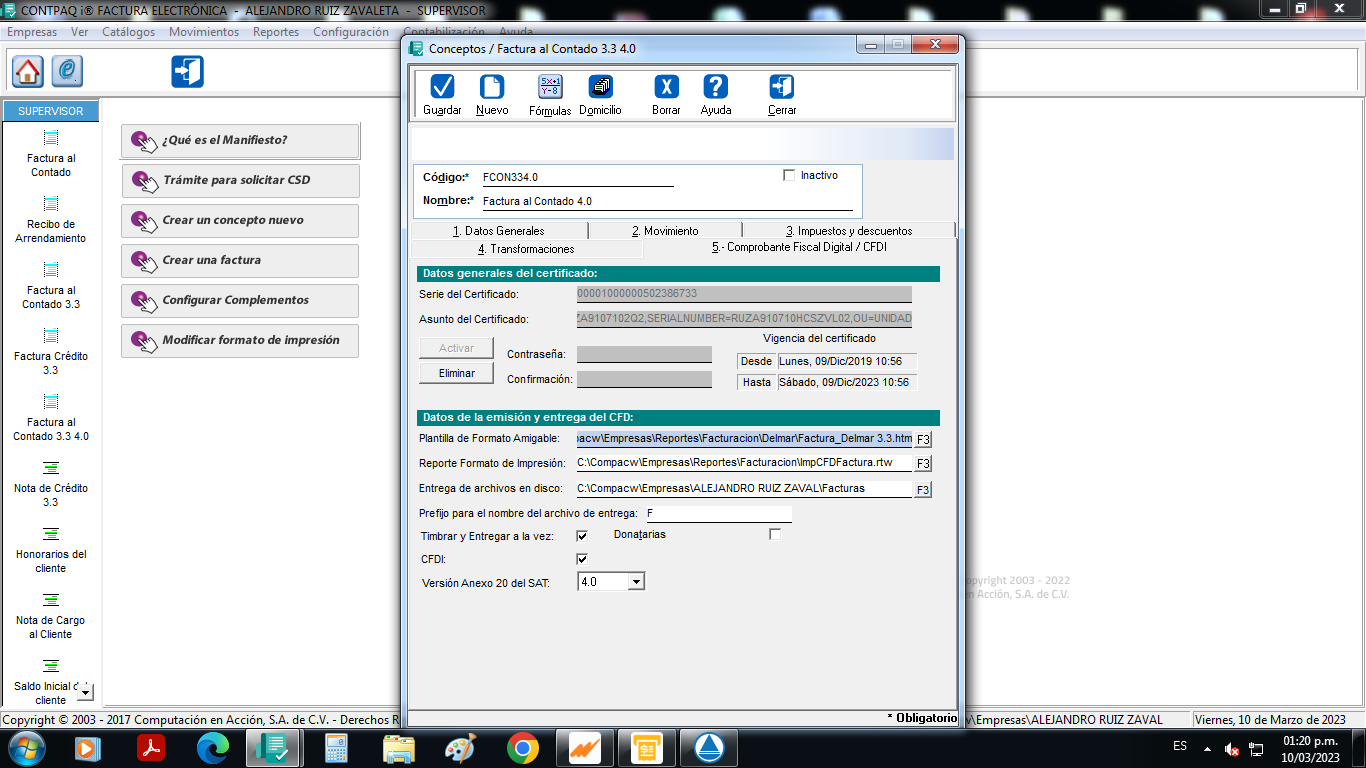Click ¿Qué es el Manifiesto? button

coord(240,140)
